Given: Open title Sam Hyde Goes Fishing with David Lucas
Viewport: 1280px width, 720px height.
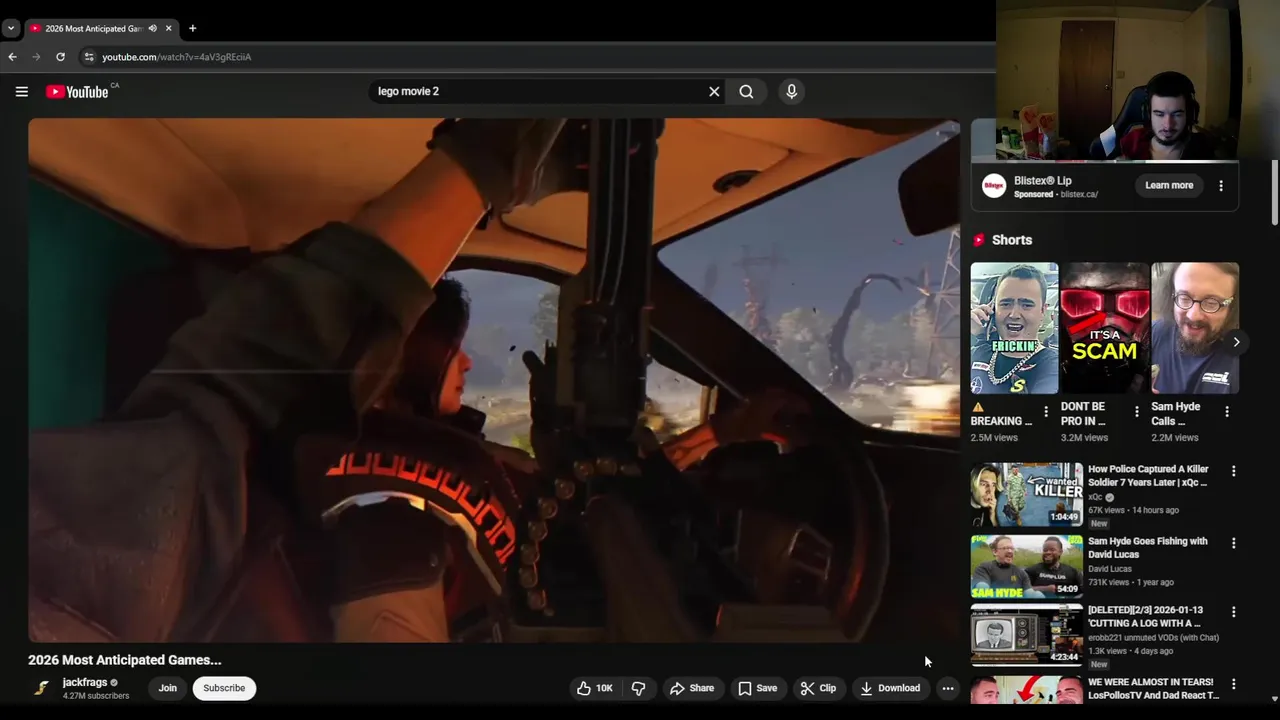Looking at the screenshot, I should pyautogui.click(x=1148, y=547).
